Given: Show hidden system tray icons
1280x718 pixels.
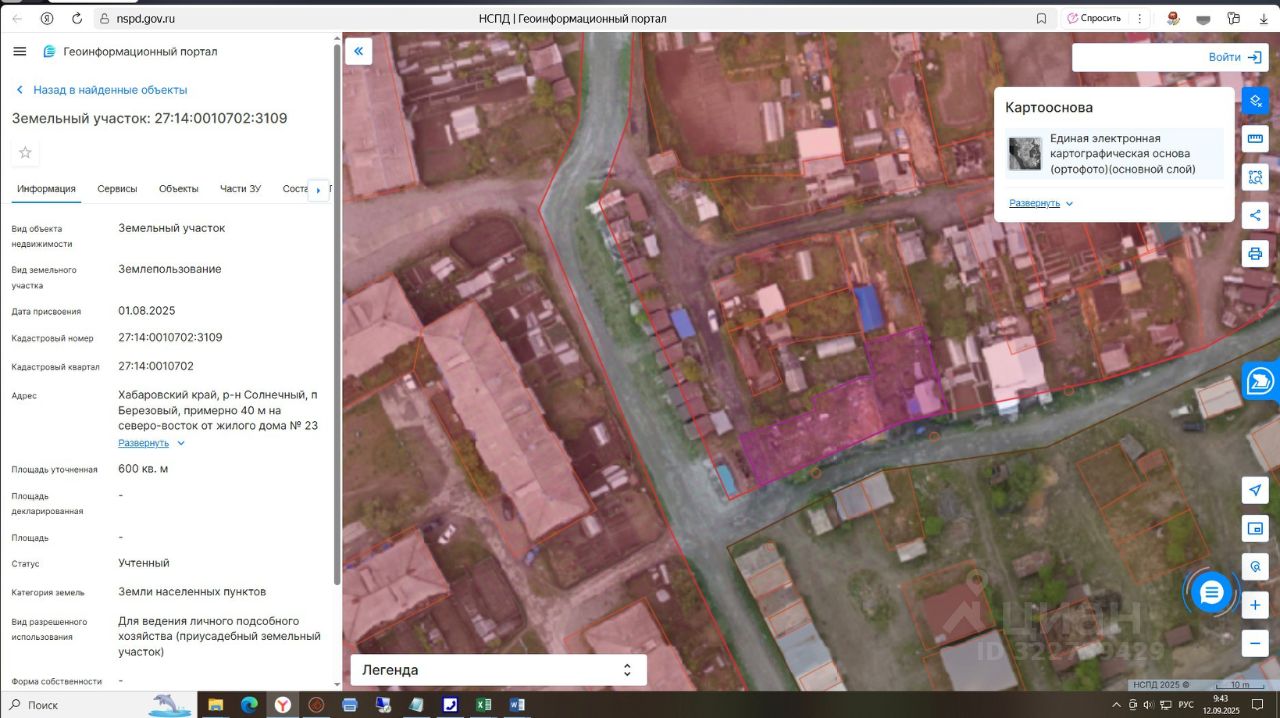Looking at the screenshot, I should [1117, 705].
